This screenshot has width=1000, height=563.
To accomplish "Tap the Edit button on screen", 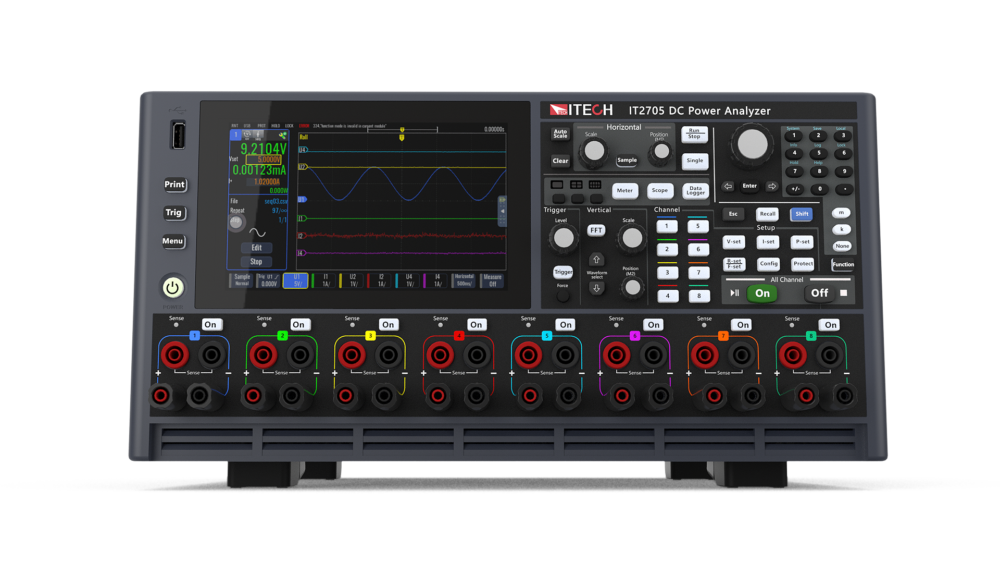I will coord(256,247).
